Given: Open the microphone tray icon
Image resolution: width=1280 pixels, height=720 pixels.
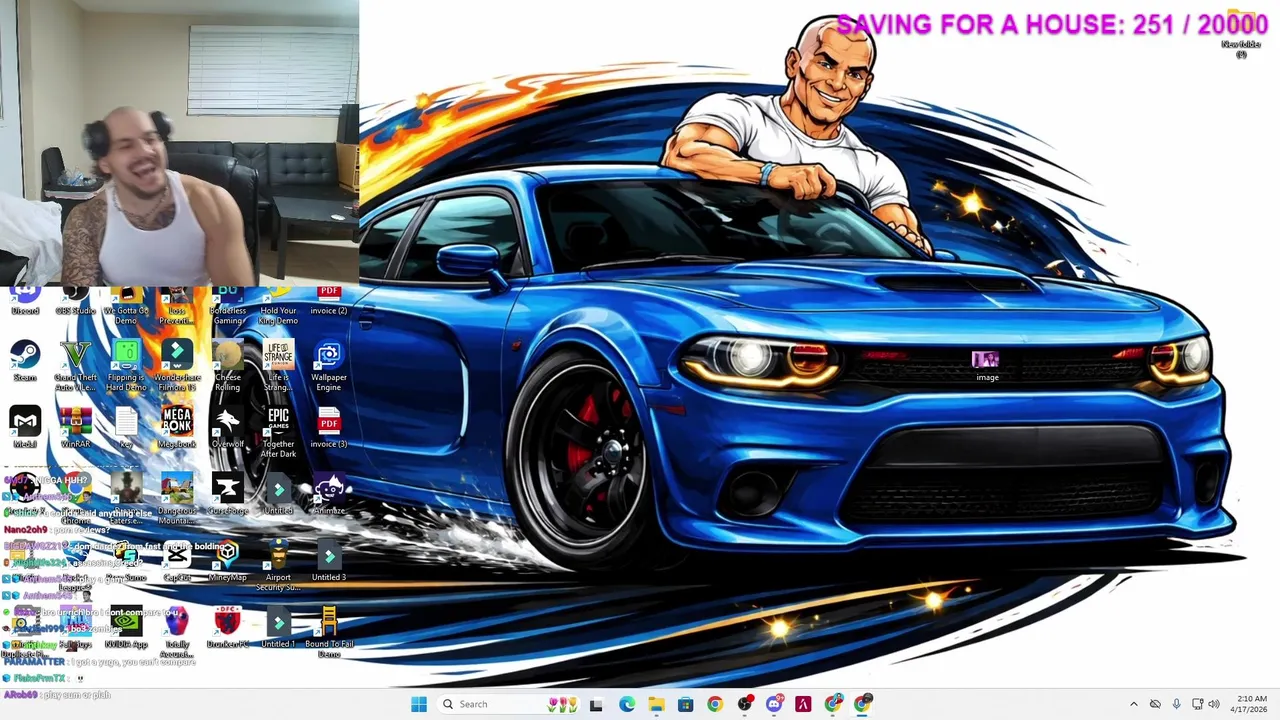Looking at the screenshot, I should [x=1176, y=704].
